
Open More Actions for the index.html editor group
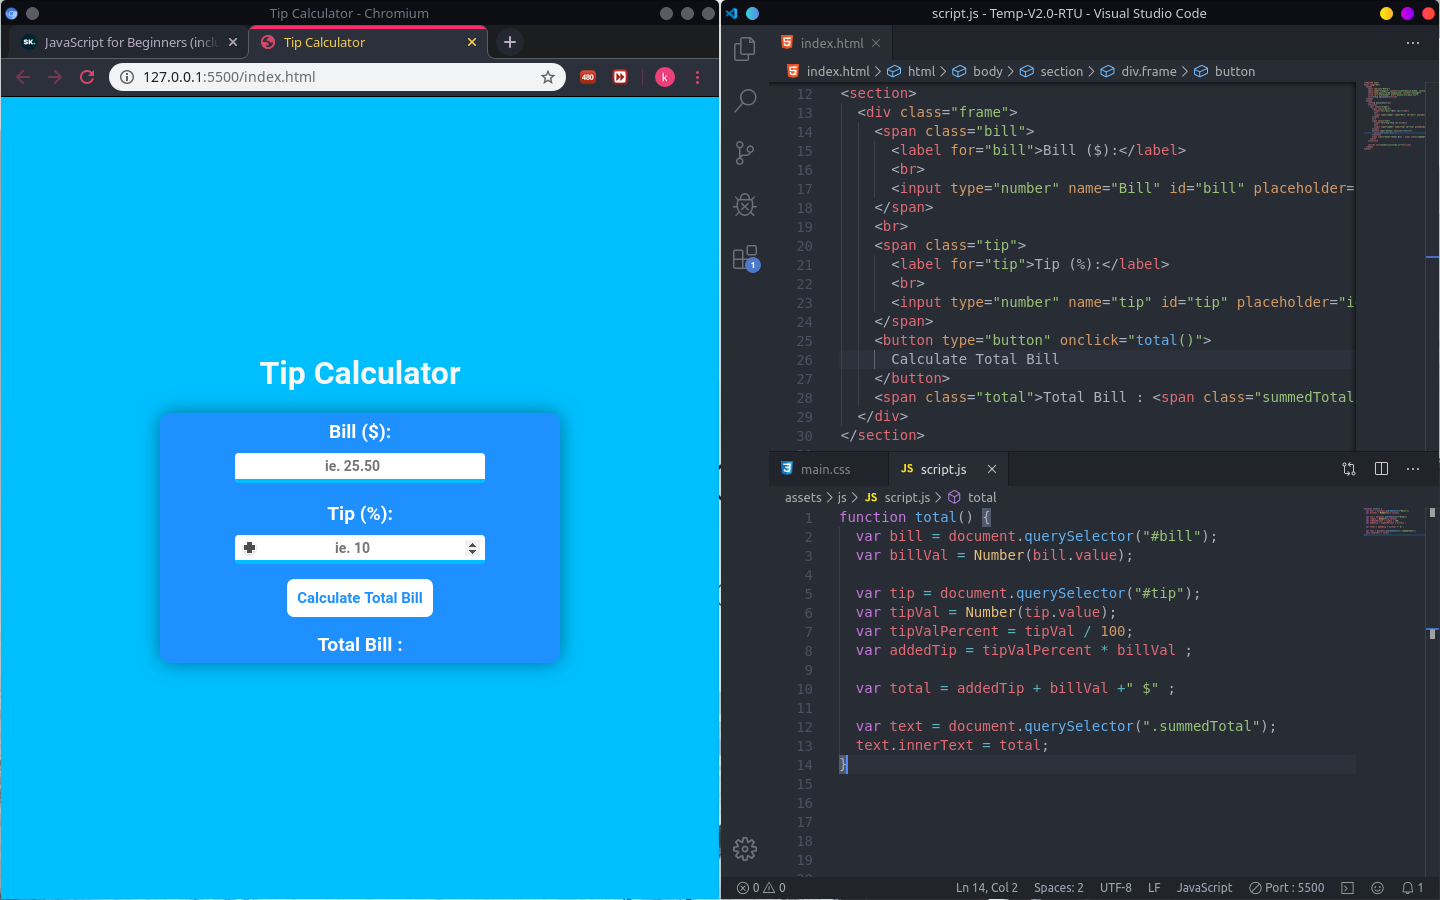[1413, 43]
